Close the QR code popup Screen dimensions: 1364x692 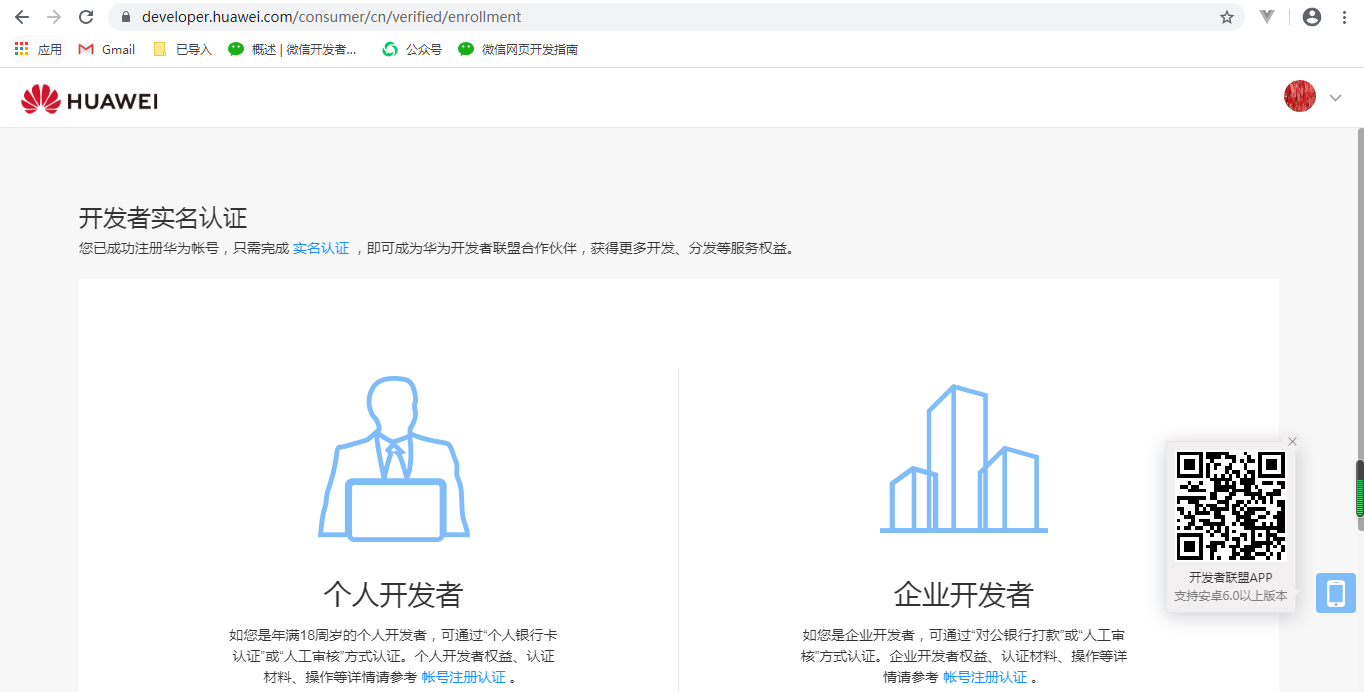(1292, 442)
